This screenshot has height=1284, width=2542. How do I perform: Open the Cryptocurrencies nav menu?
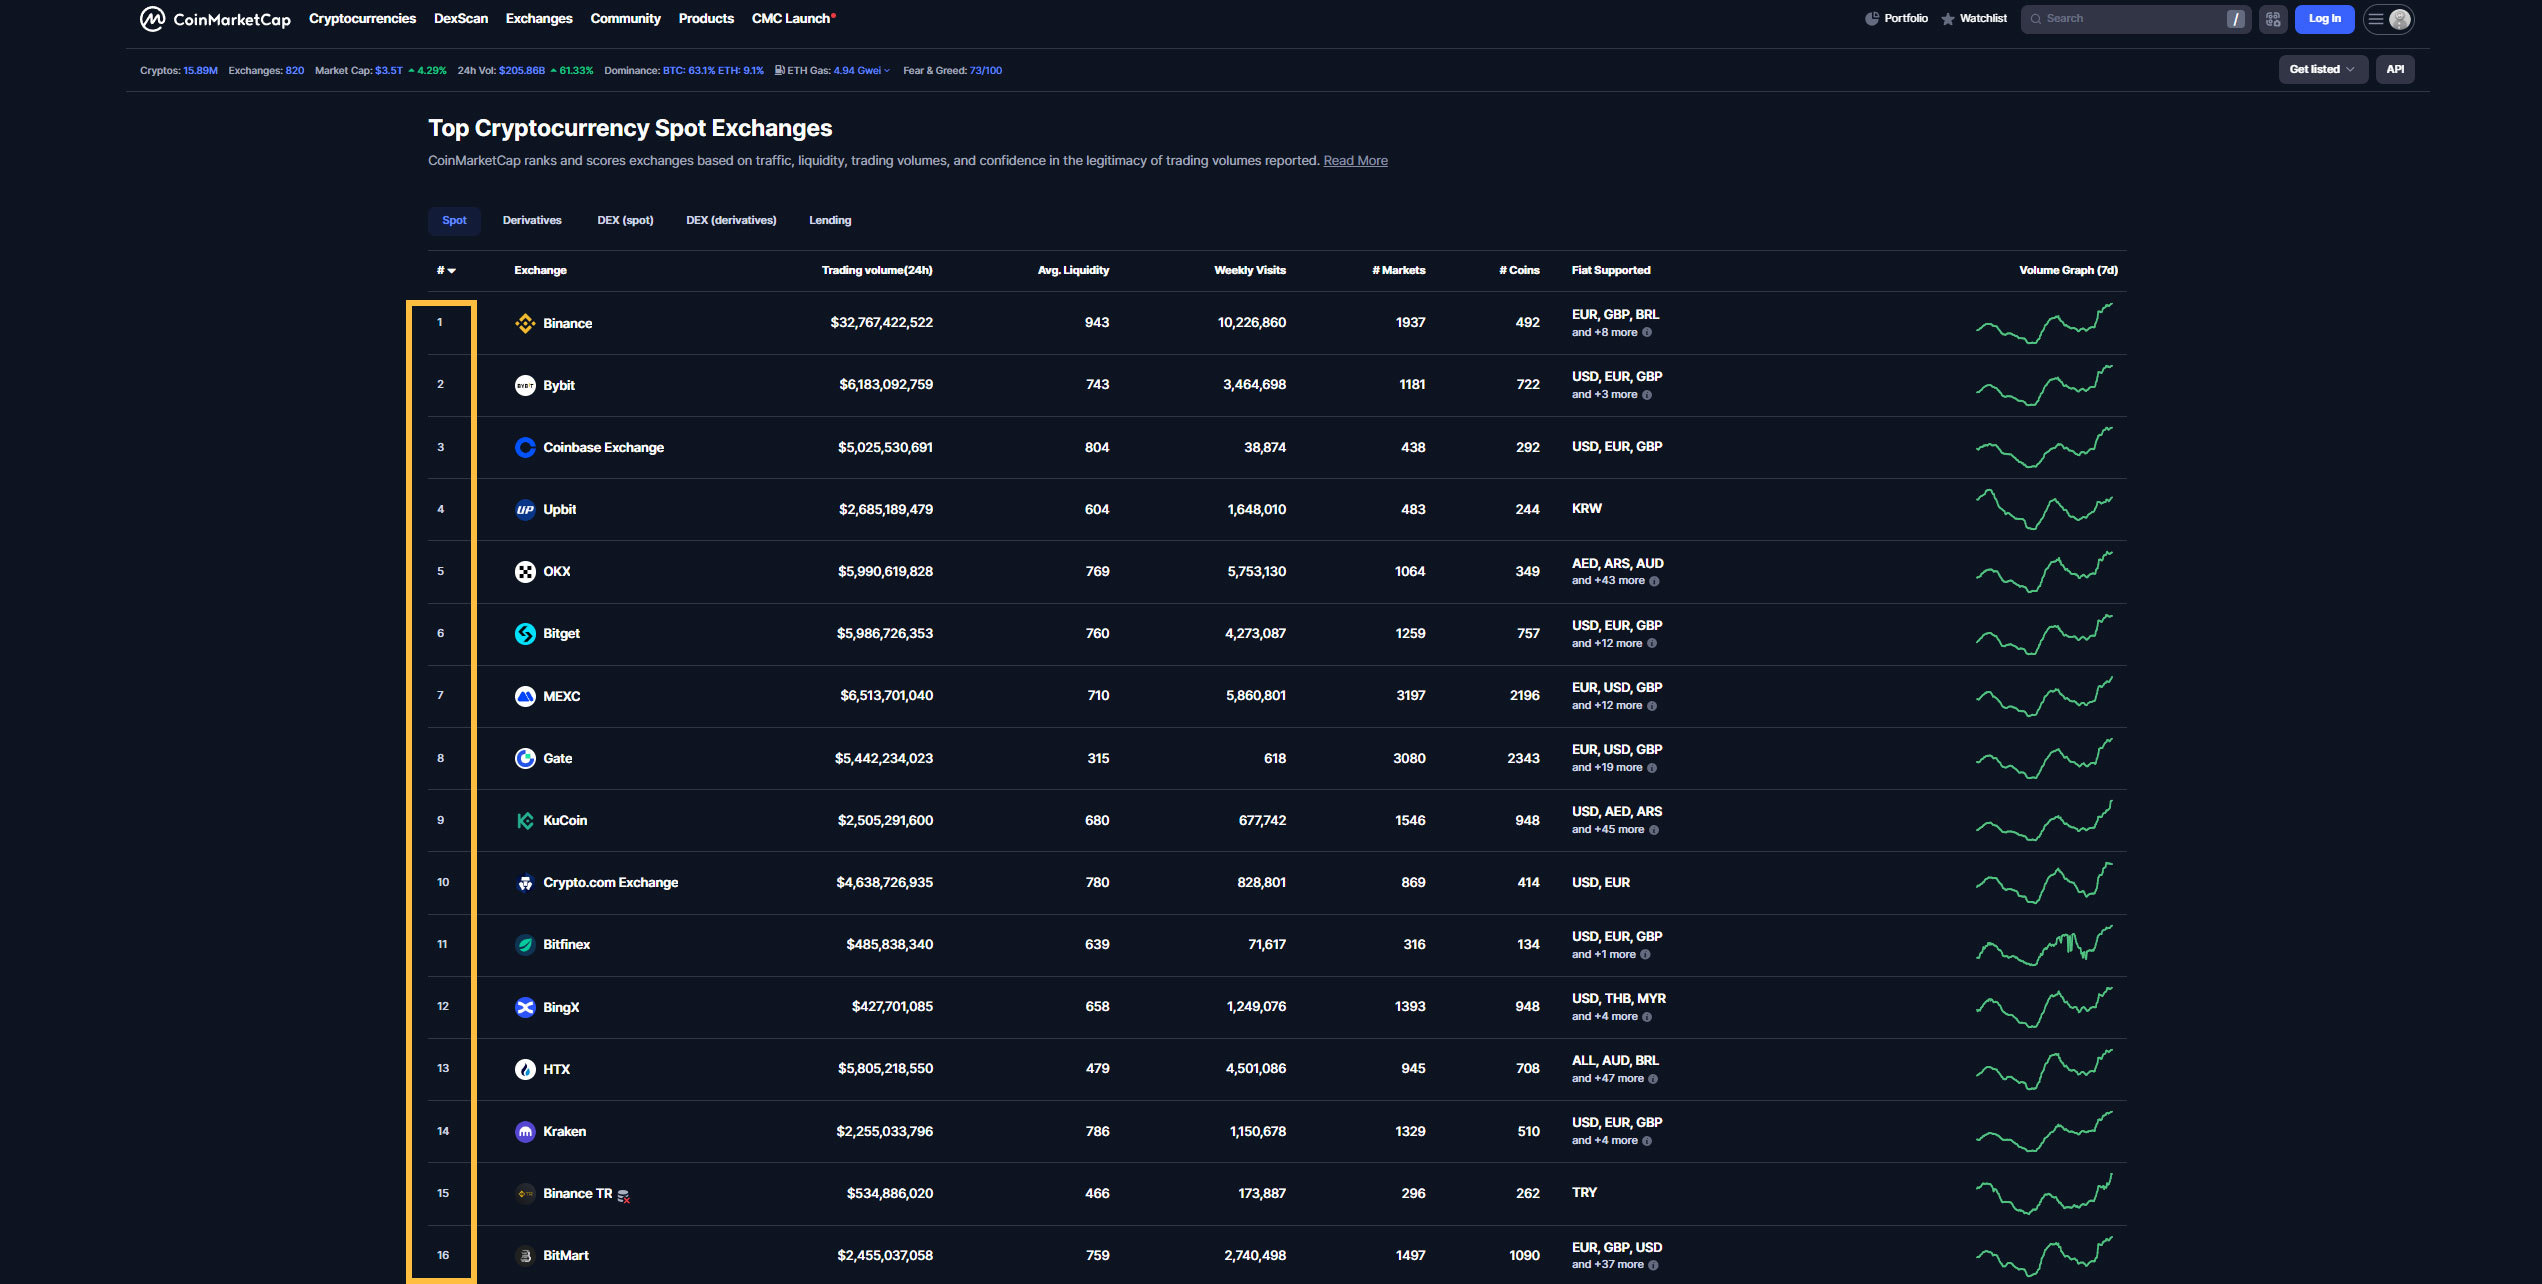click(x=362, y=19)
